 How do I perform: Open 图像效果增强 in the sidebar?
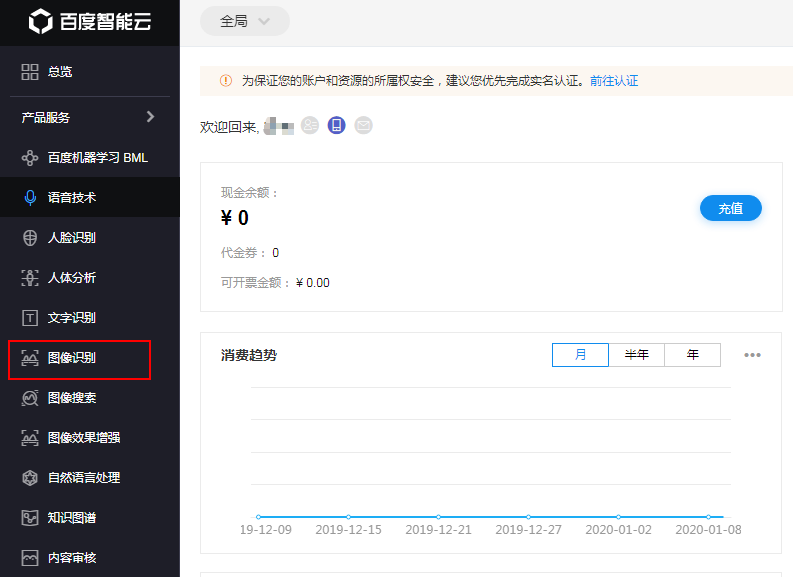coord(90,438)
